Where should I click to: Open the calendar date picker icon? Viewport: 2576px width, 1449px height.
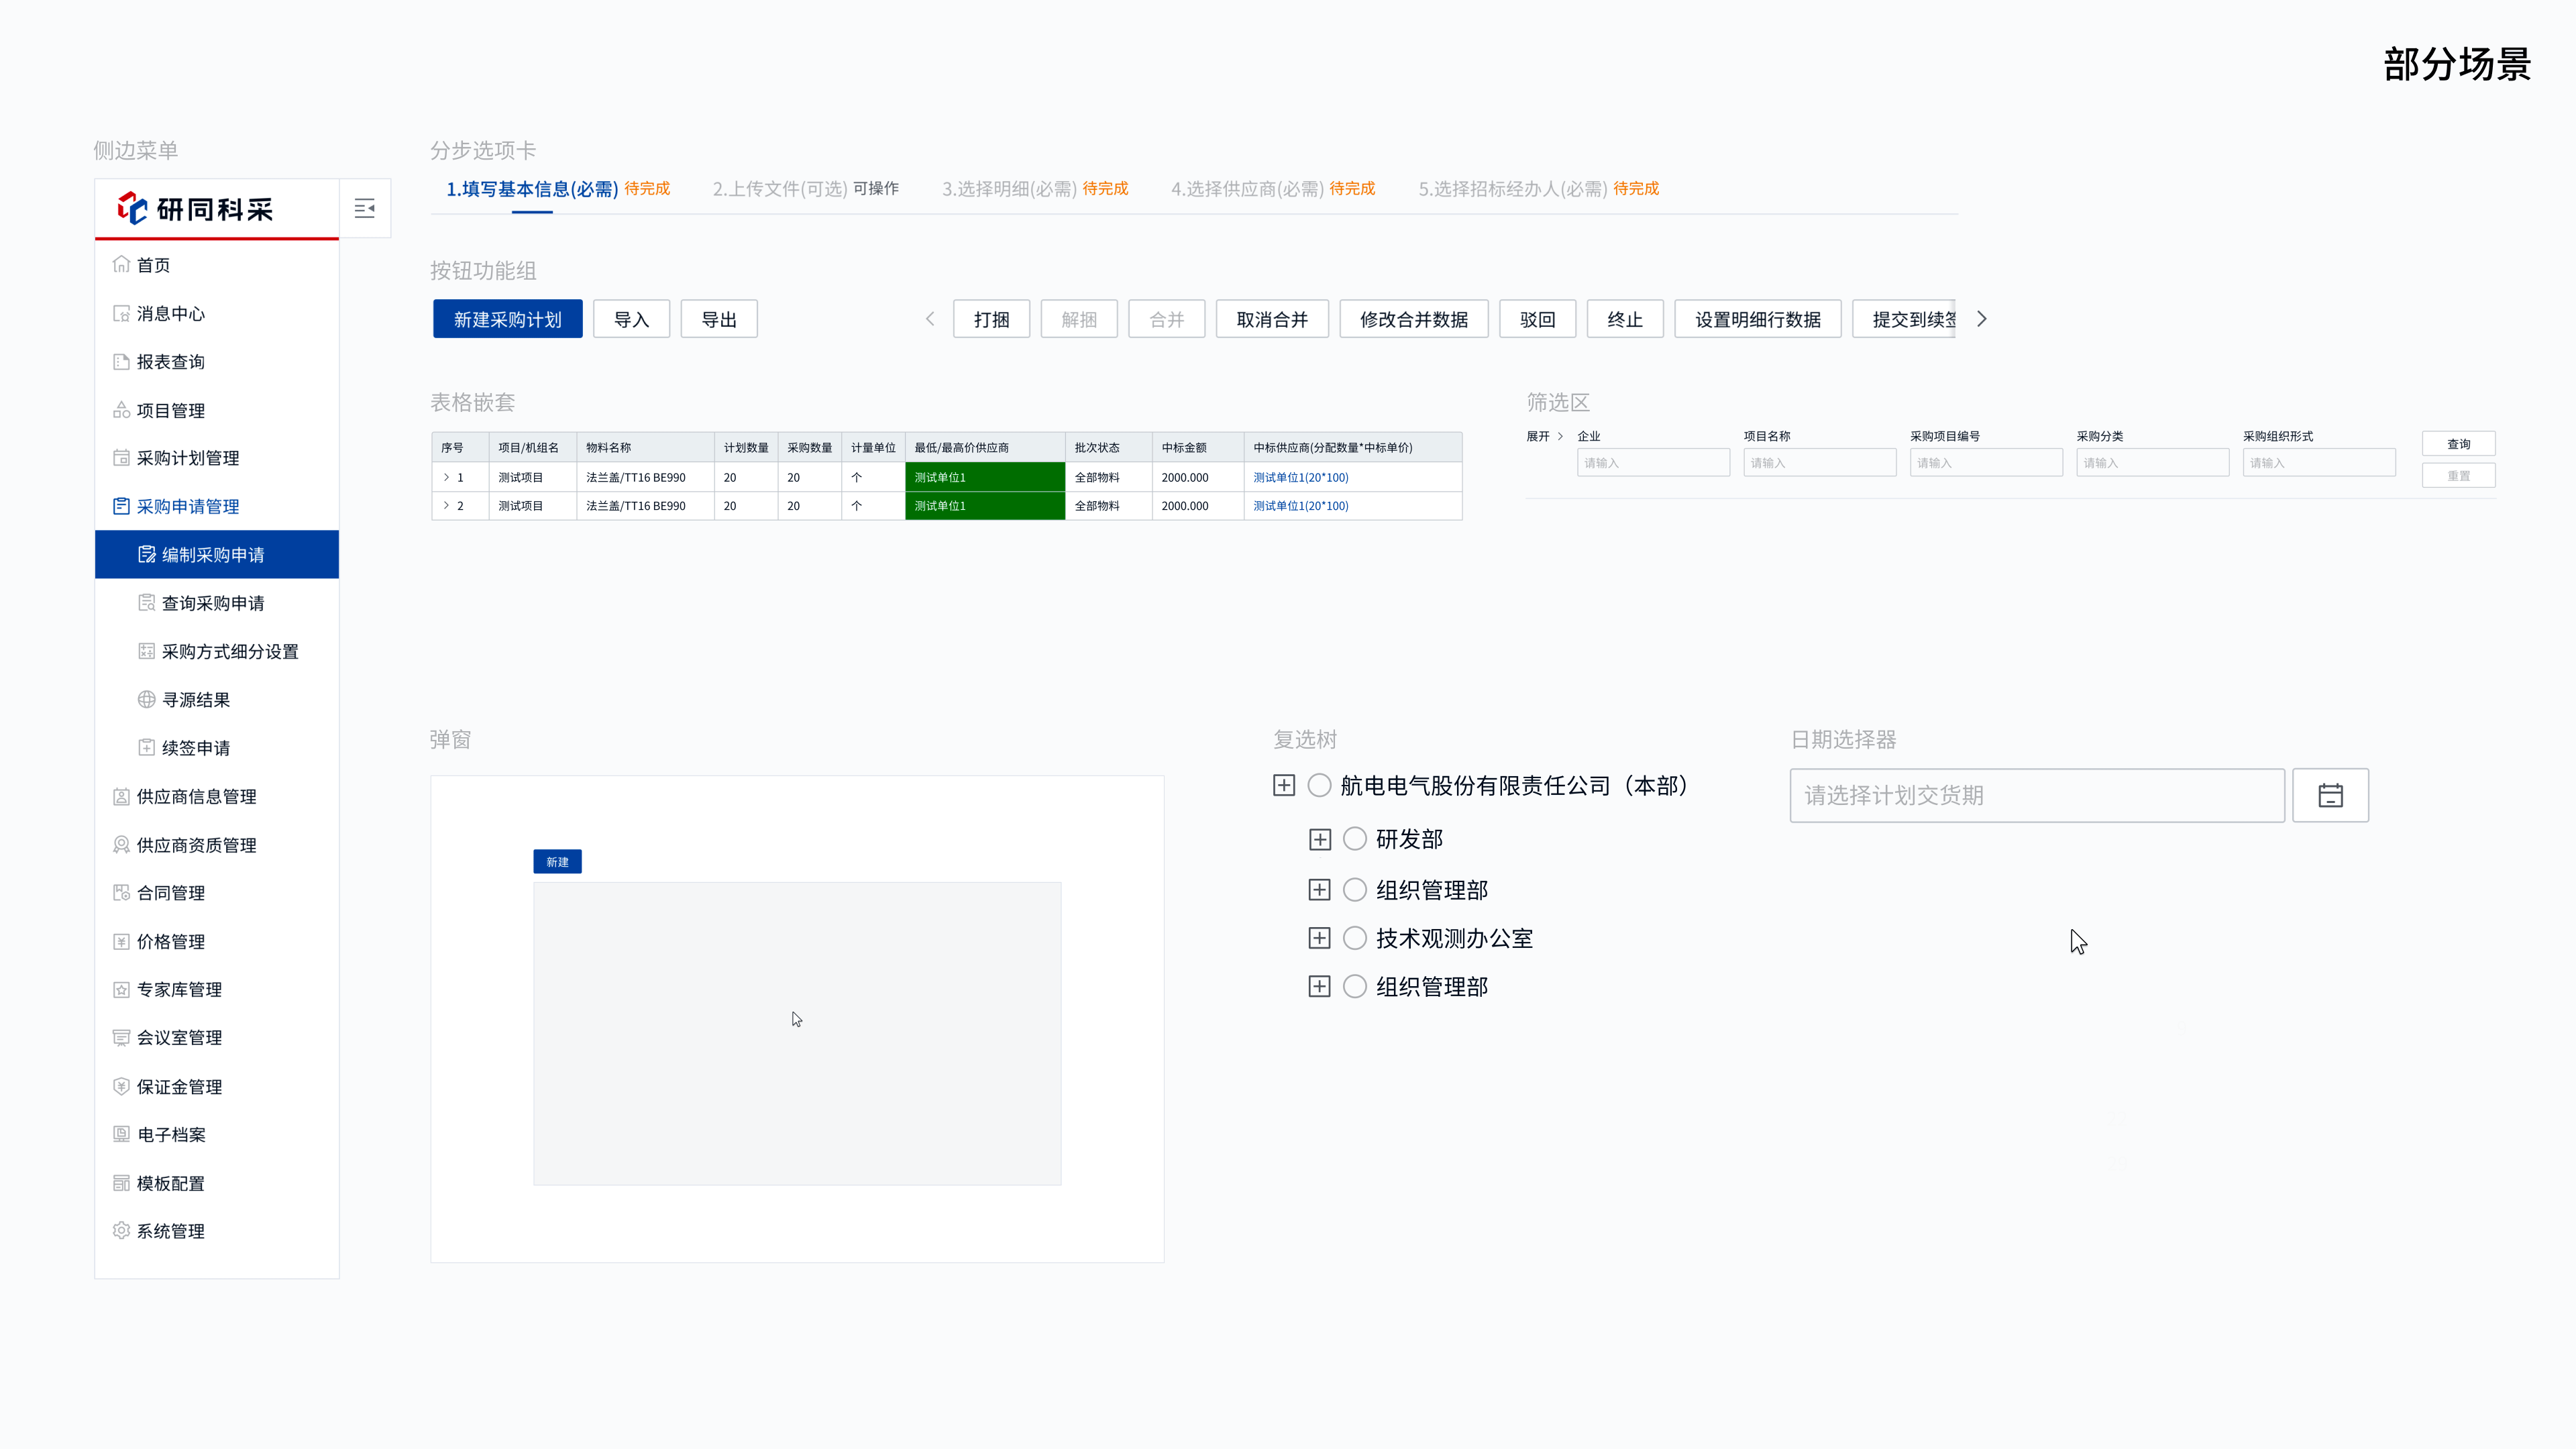pos(2330,795)
